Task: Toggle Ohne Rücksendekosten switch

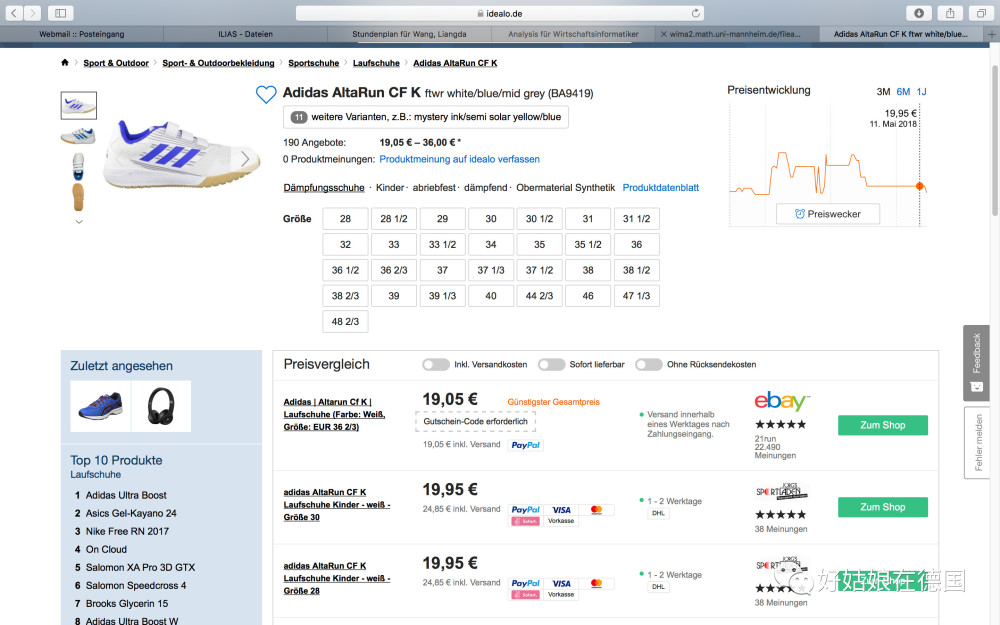Action: coord(649,364)
